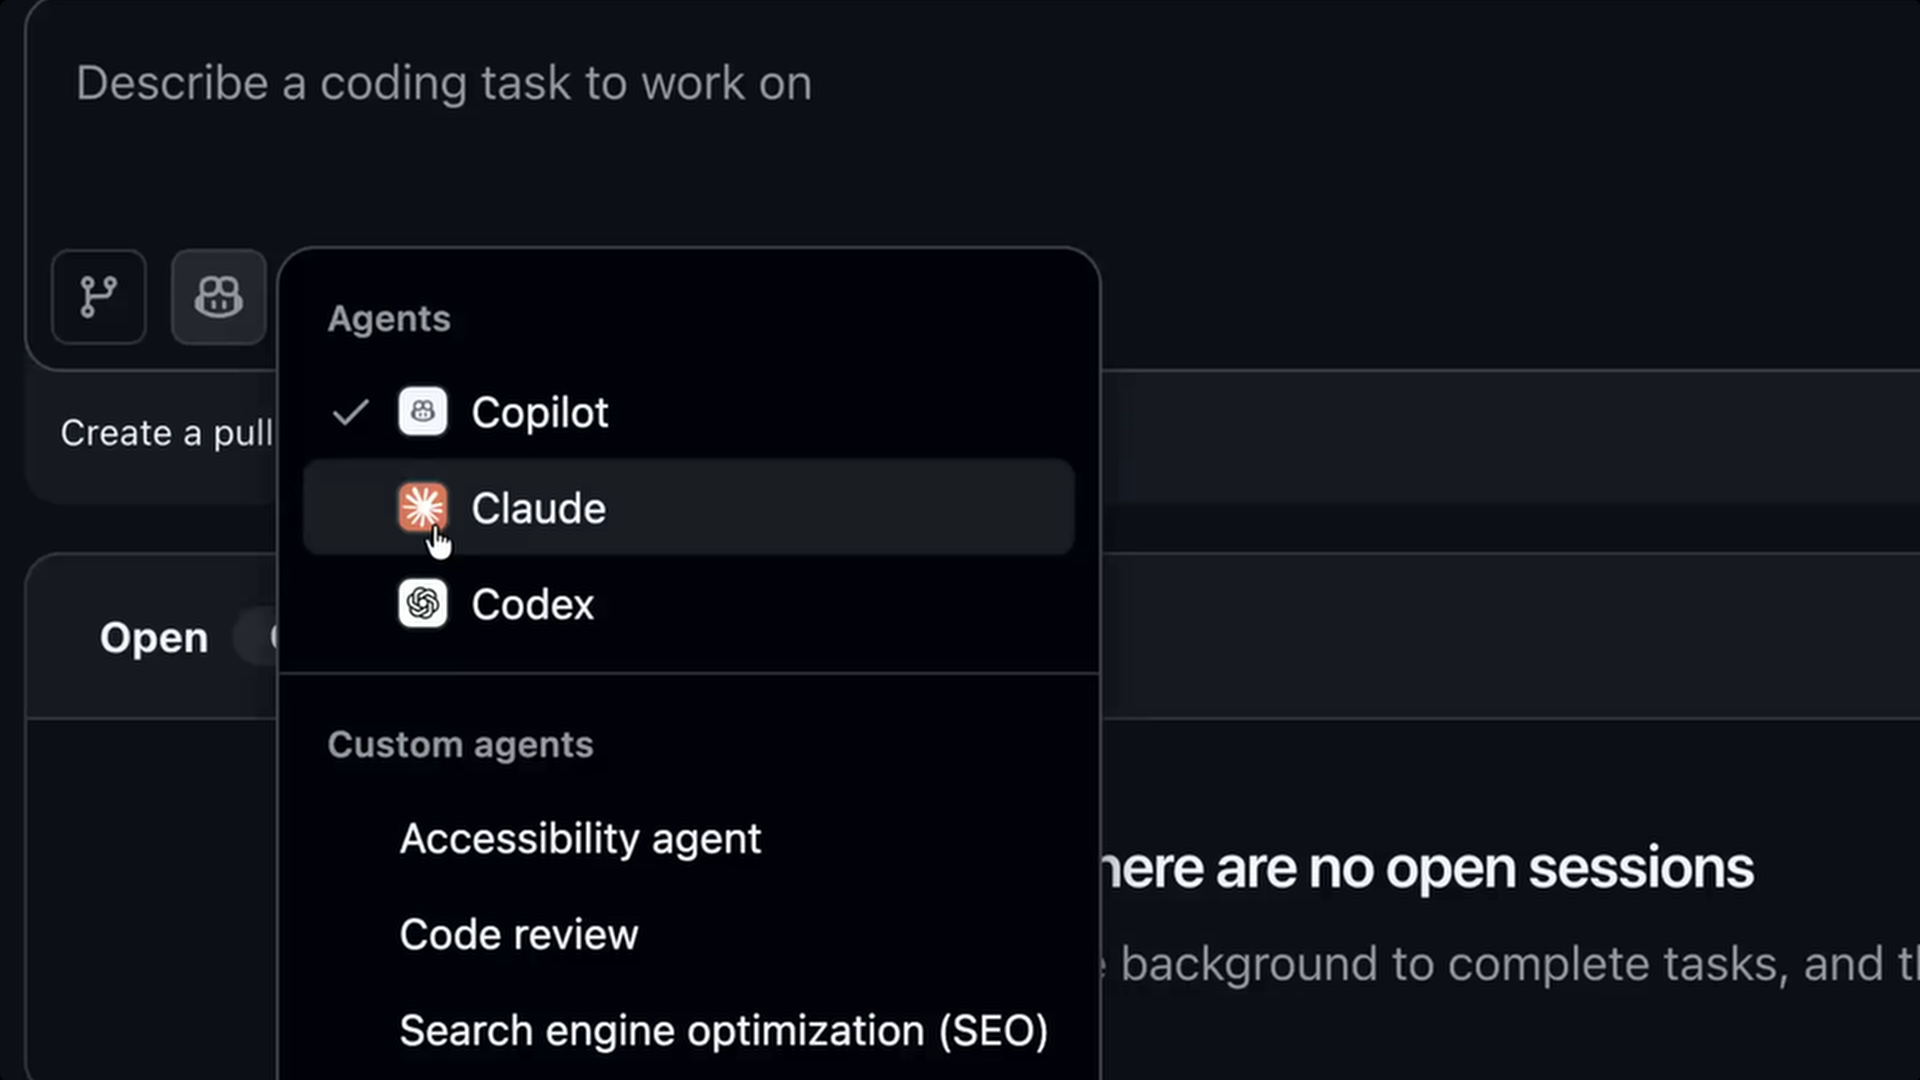Select Claude as the active agent
Viewport: 1920px width, 1080px height.
[x=538, y=507]
